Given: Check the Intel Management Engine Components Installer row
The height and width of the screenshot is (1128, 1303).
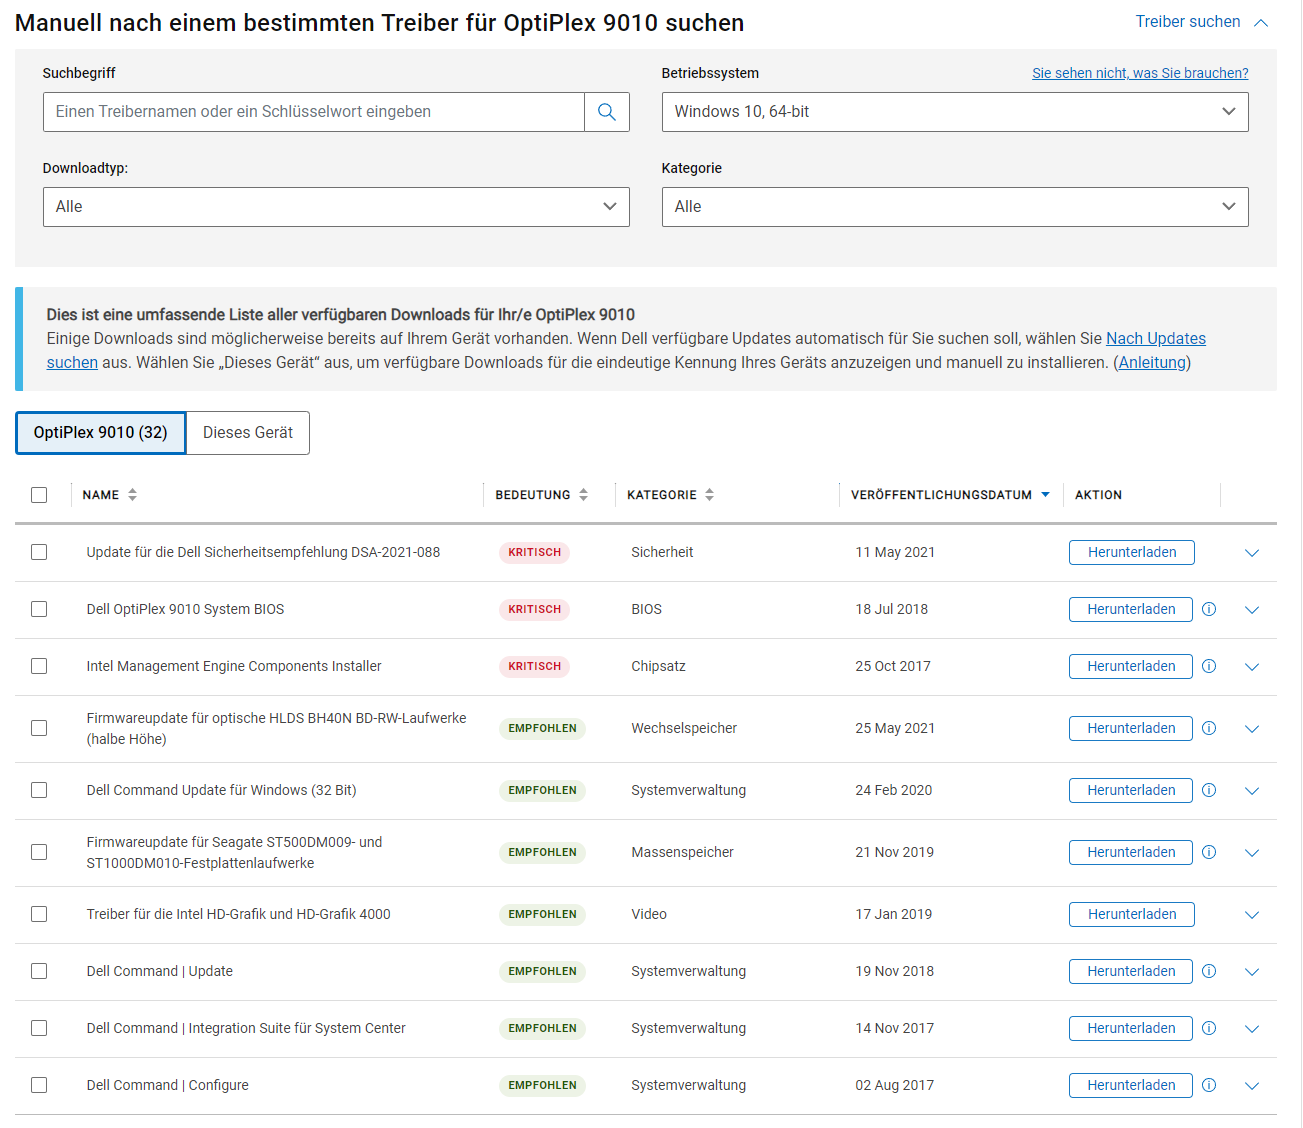Looking at the screenshot, I should 39,666.
